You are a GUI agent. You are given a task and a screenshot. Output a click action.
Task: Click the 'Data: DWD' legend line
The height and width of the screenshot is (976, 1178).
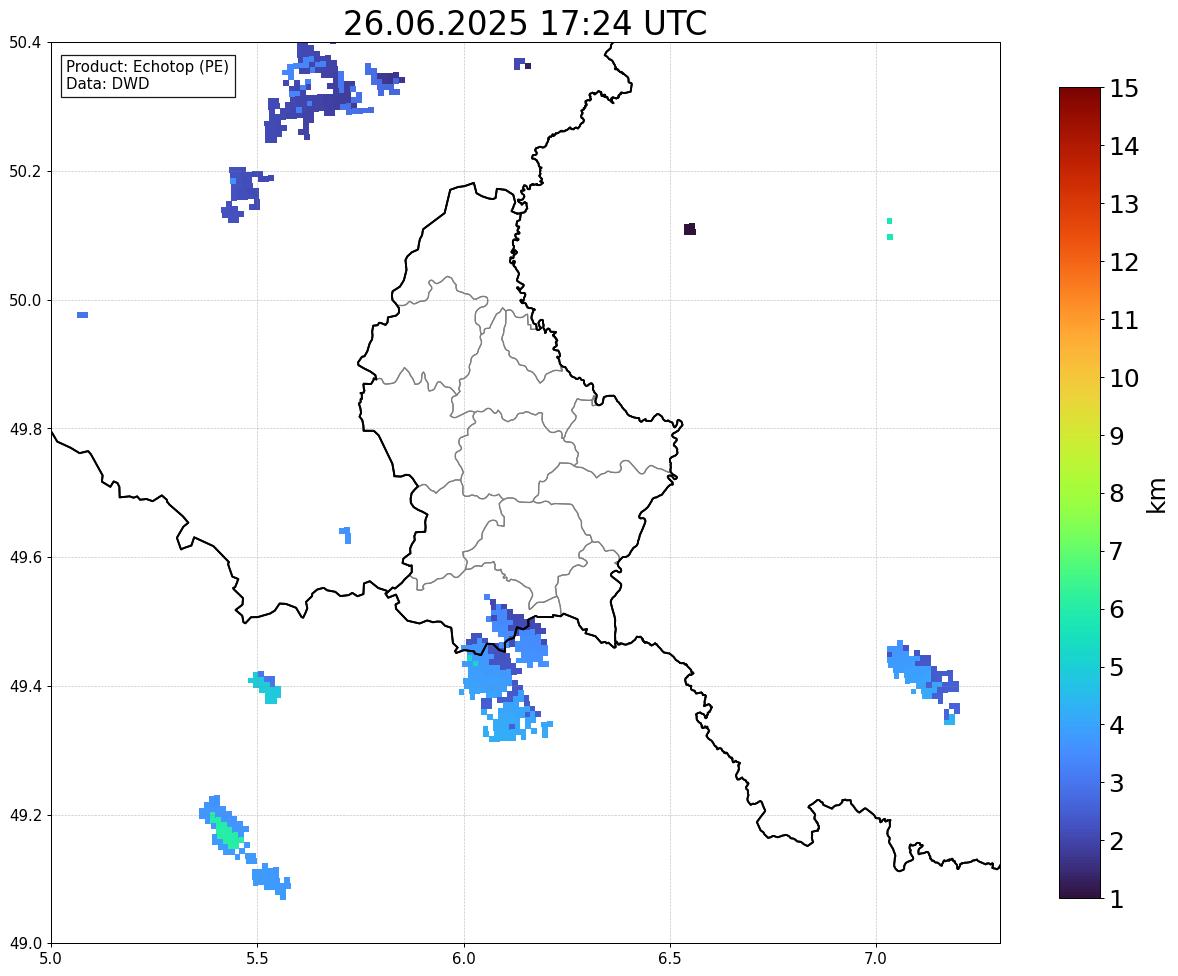coord(107,83)
